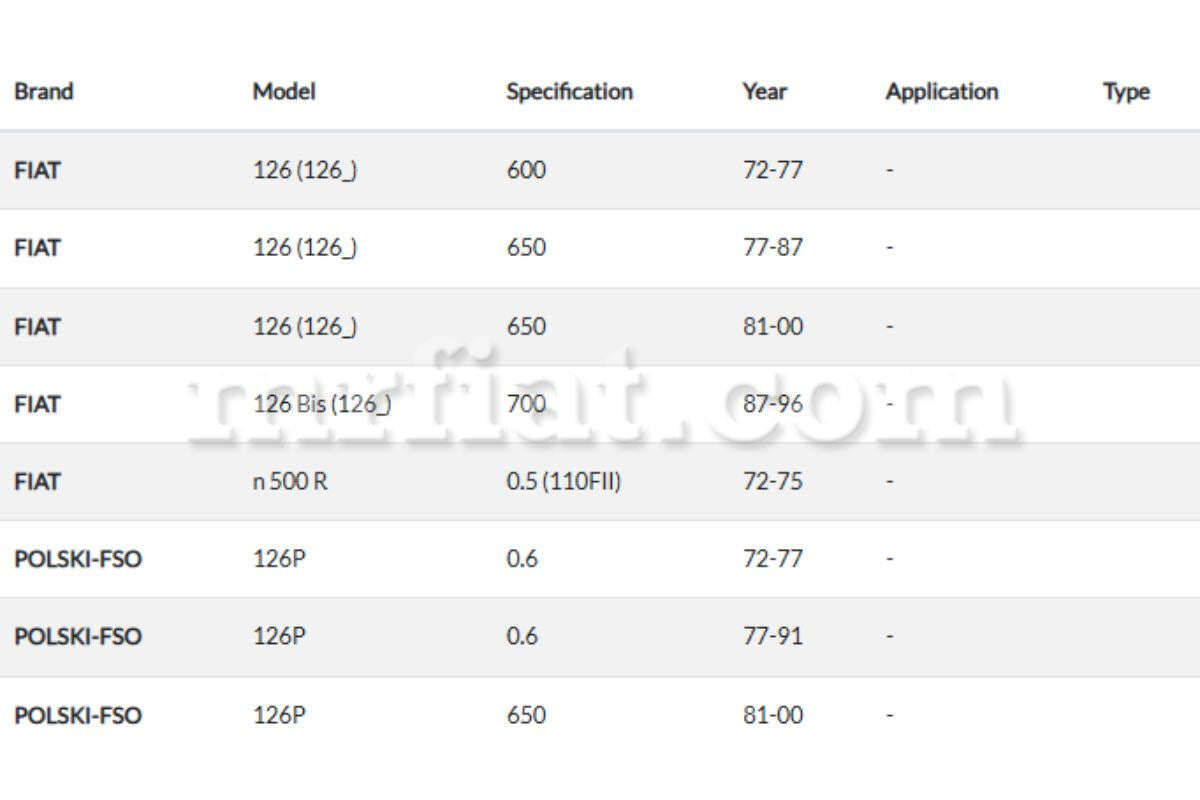Click the Model column header
The width and height of the screenshot is (1200, 800).
(284, 92)
